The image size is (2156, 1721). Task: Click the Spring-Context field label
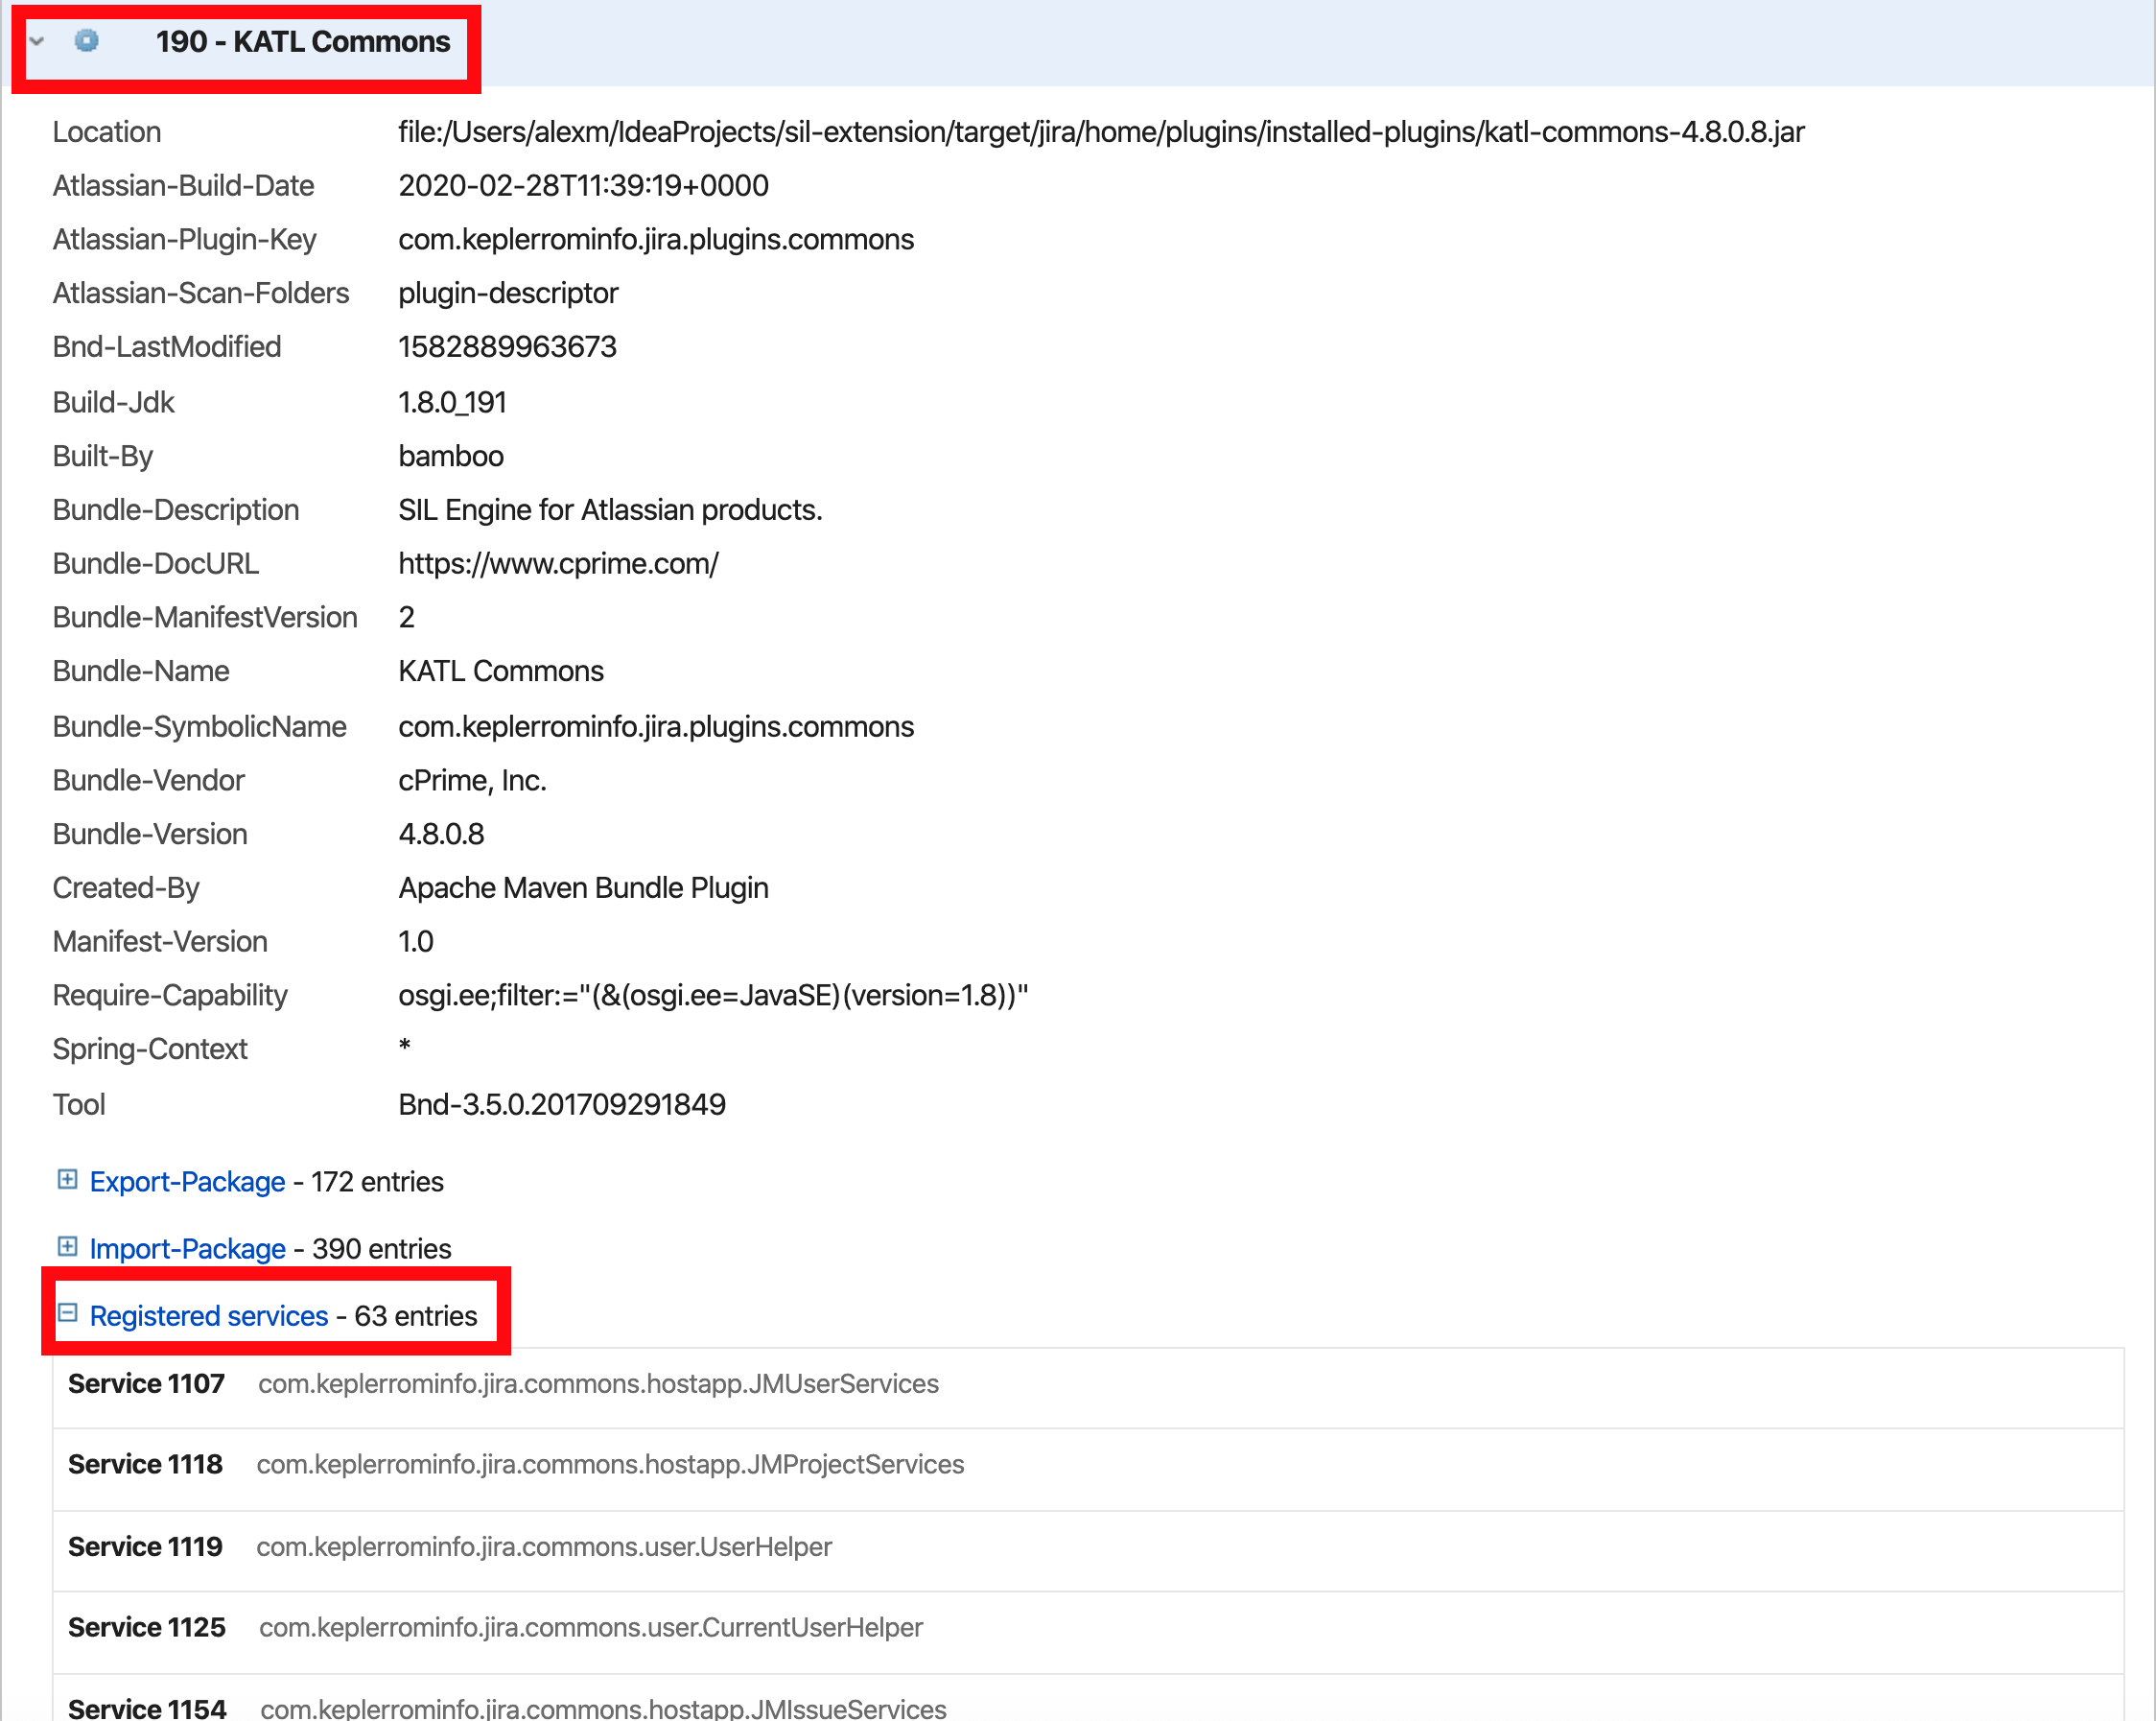click(150, 1050)
